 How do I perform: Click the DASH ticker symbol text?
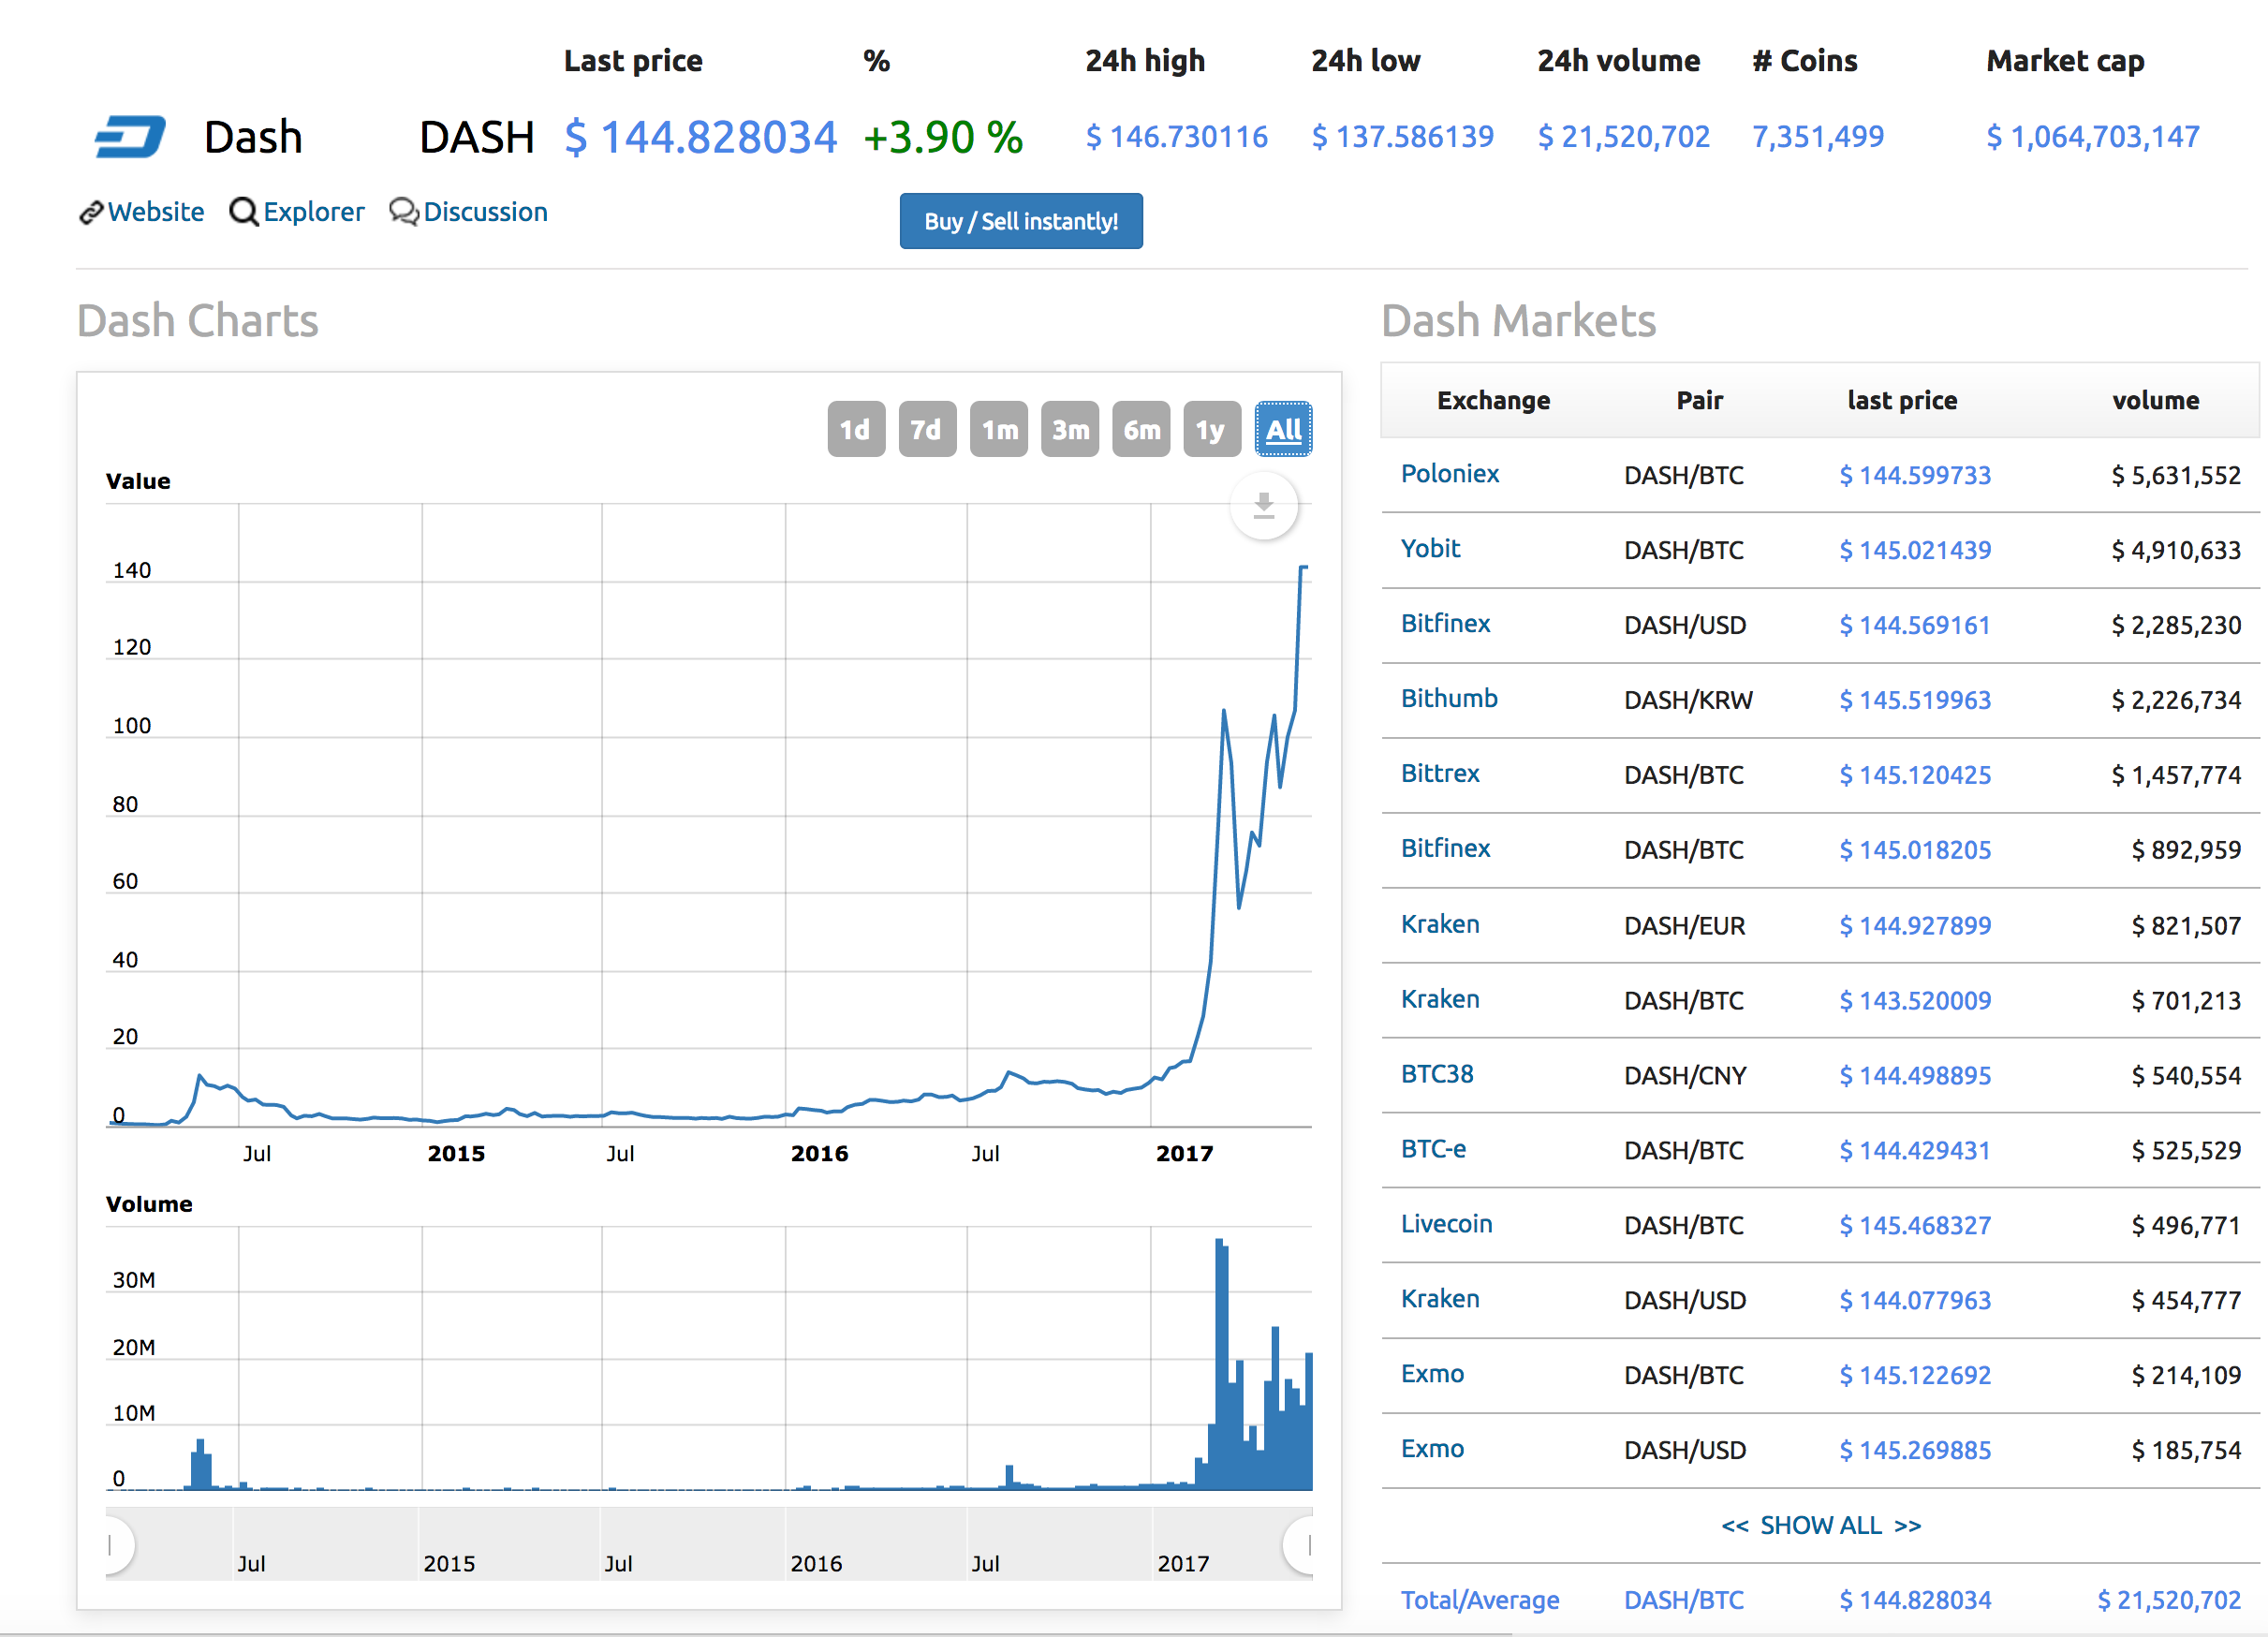(x=477, y=137)
